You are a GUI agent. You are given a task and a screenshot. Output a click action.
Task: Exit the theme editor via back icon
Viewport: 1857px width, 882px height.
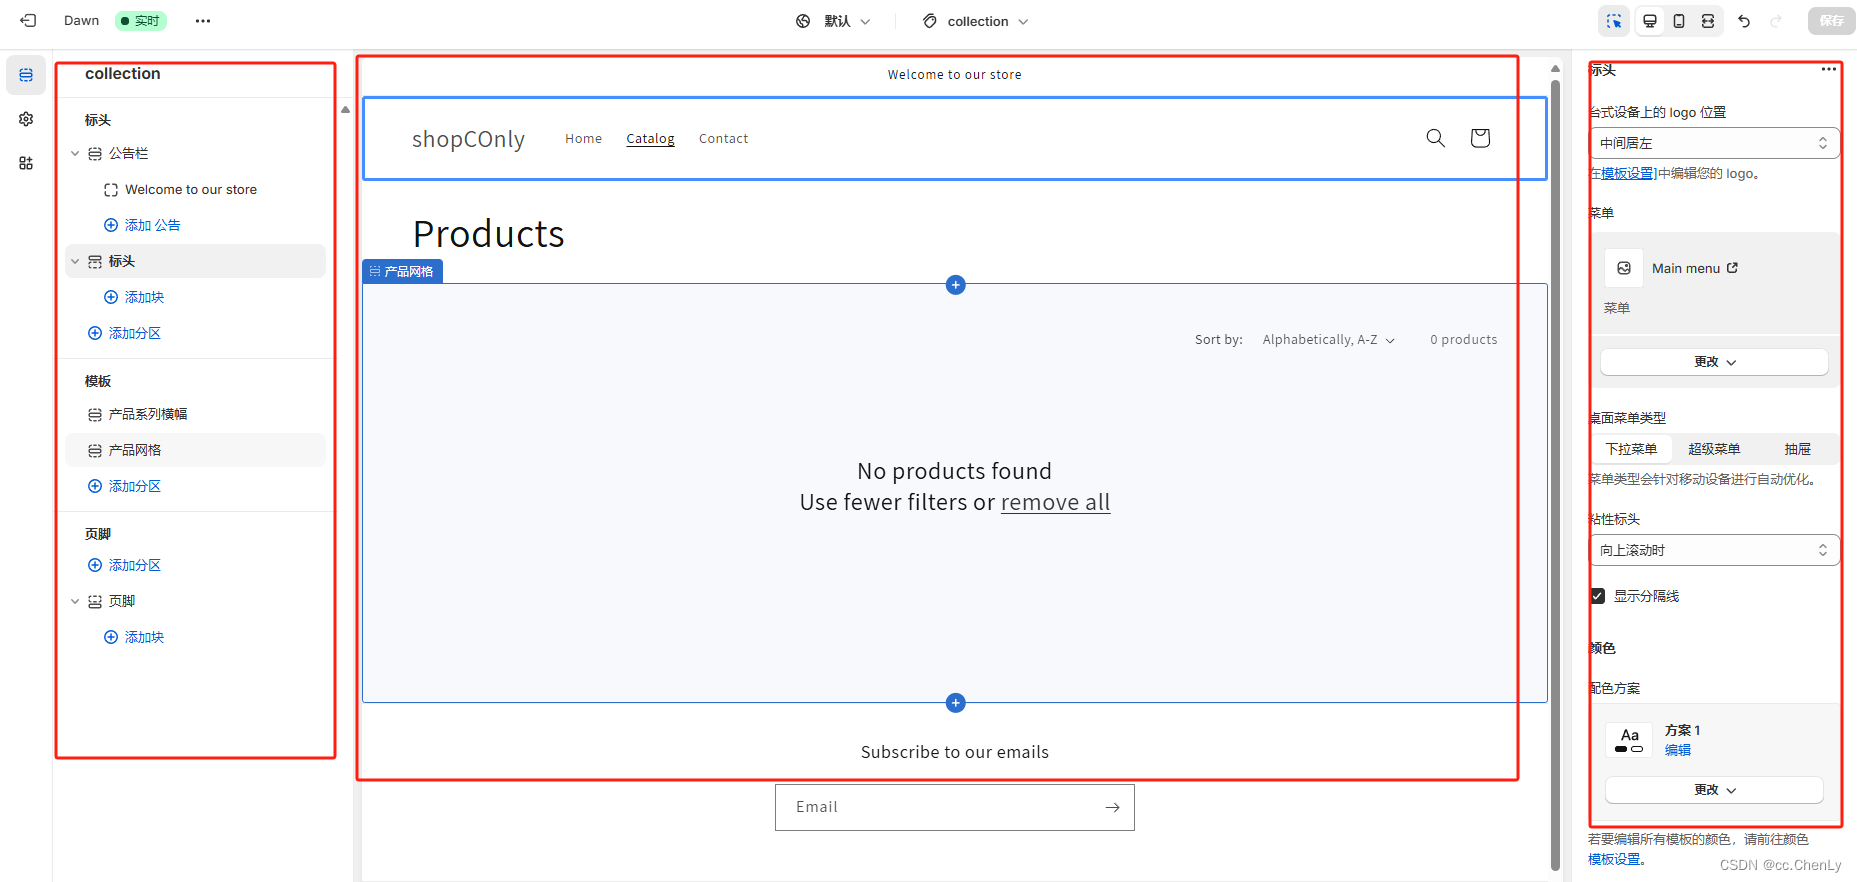[28, 20]
